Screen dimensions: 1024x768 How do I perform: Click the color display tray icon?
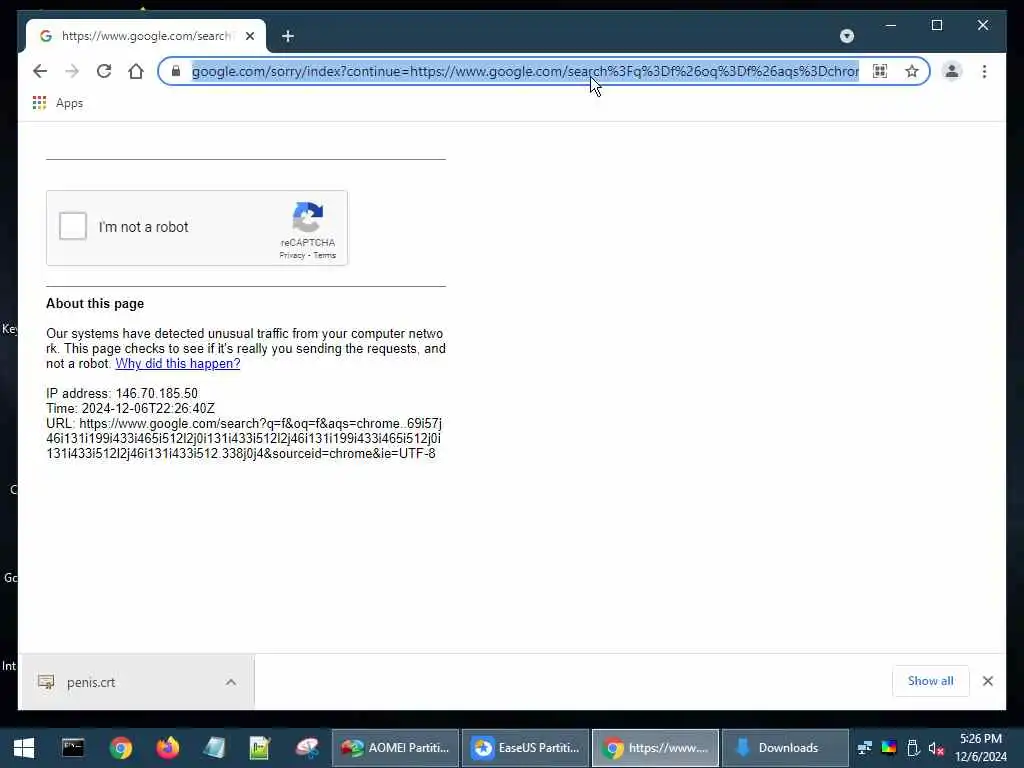point(889,748)
